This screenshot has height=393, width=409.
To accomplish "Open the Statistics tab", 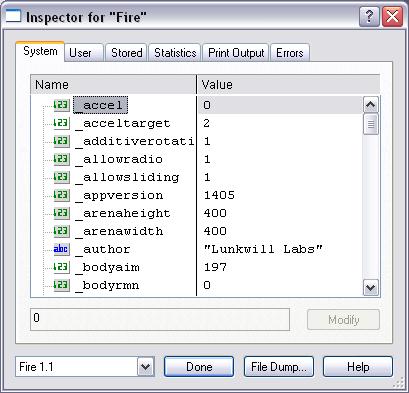I will pyautogui.click(x=175, y=53).
